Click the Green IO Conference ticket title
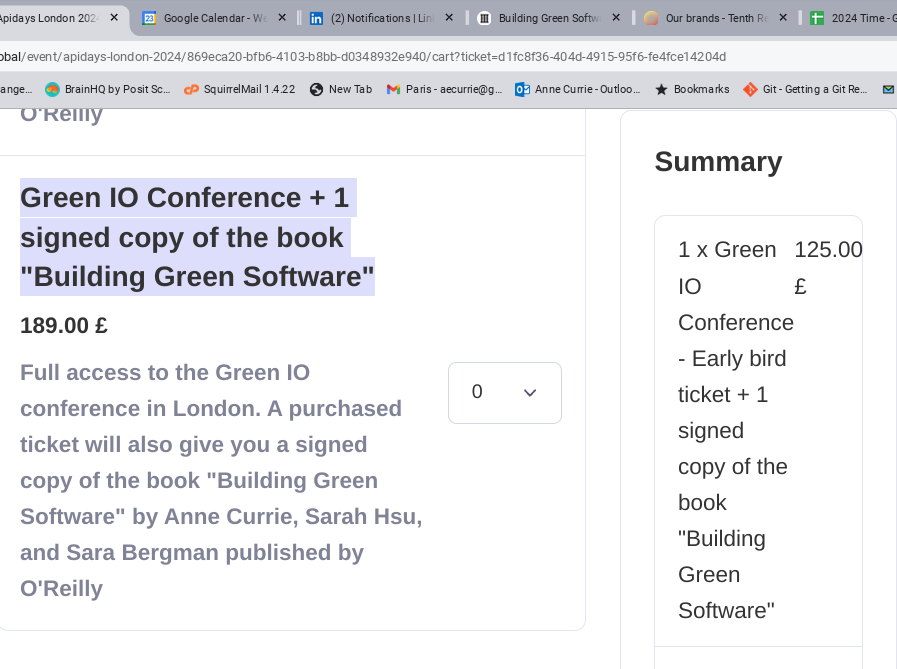 [x=197, y=237]
